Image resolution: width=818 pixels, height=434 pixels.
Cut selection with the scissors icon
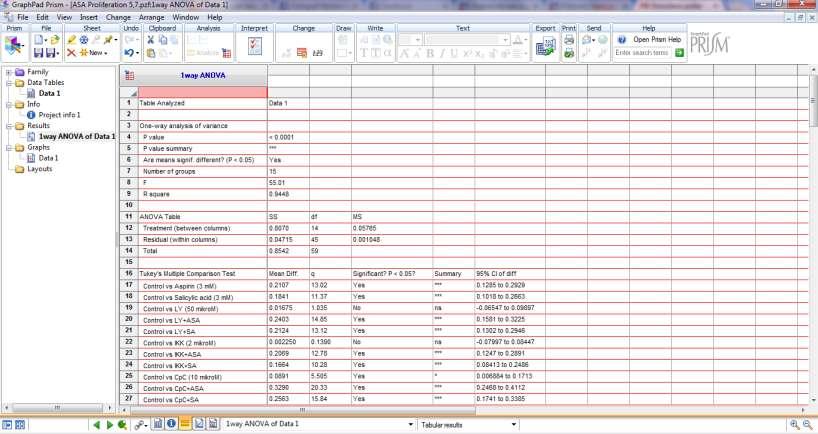click(x=150, y=40)
